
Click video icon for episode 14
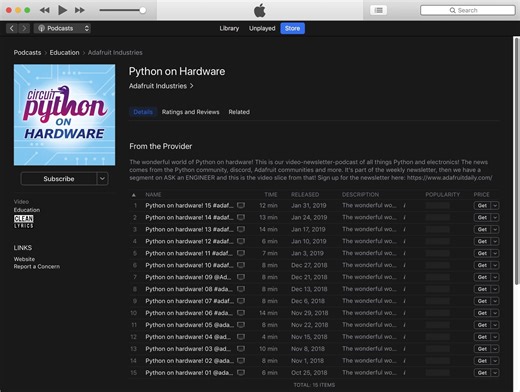tap(241, 217)
